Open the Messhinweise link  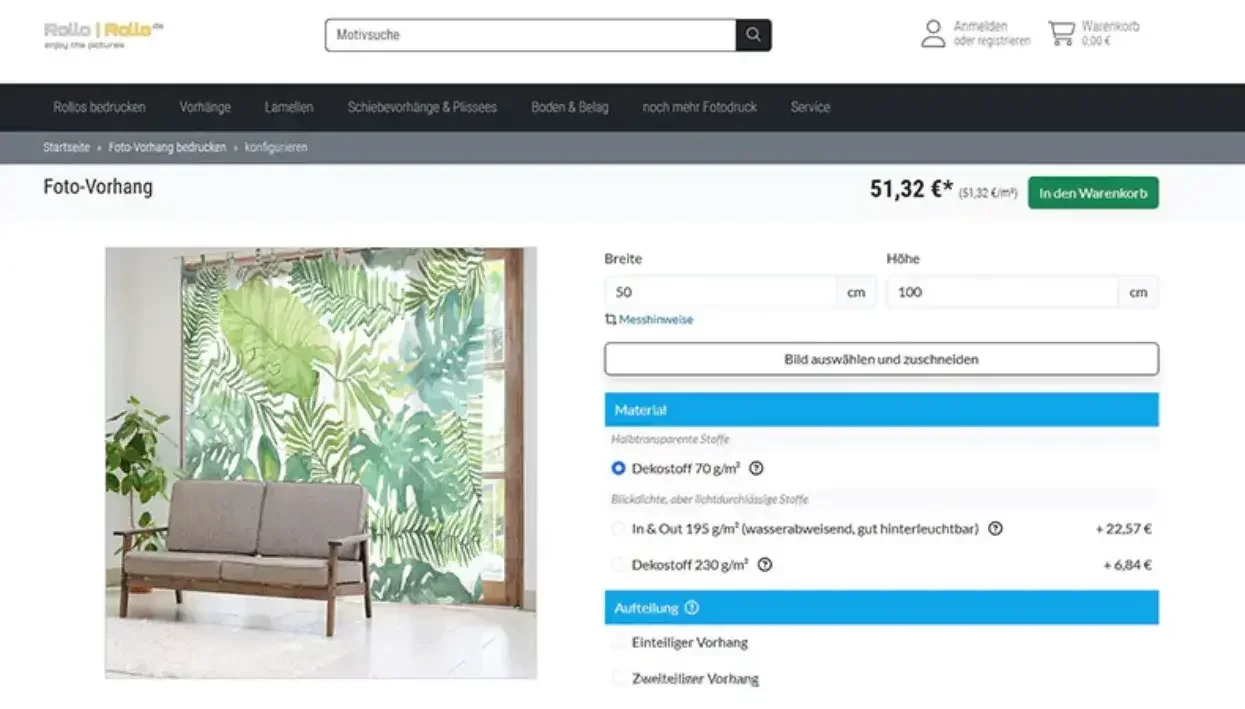click(x=648, y=320)
